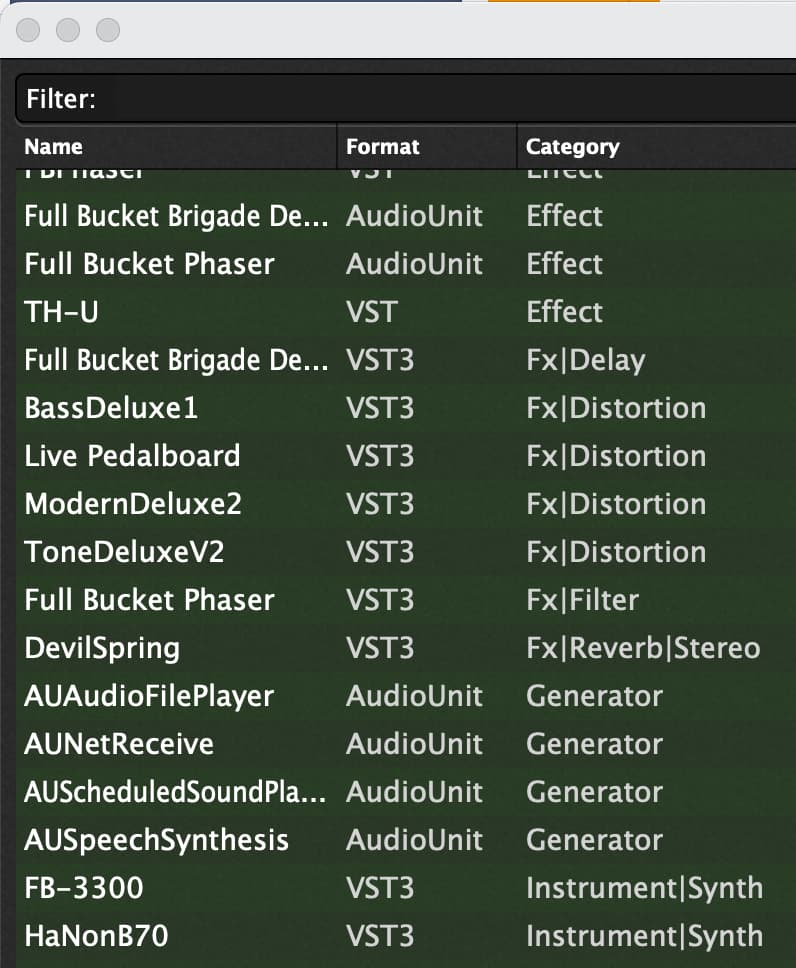
Task: Select AUNetReceive generator row
Action: point(406,744)
